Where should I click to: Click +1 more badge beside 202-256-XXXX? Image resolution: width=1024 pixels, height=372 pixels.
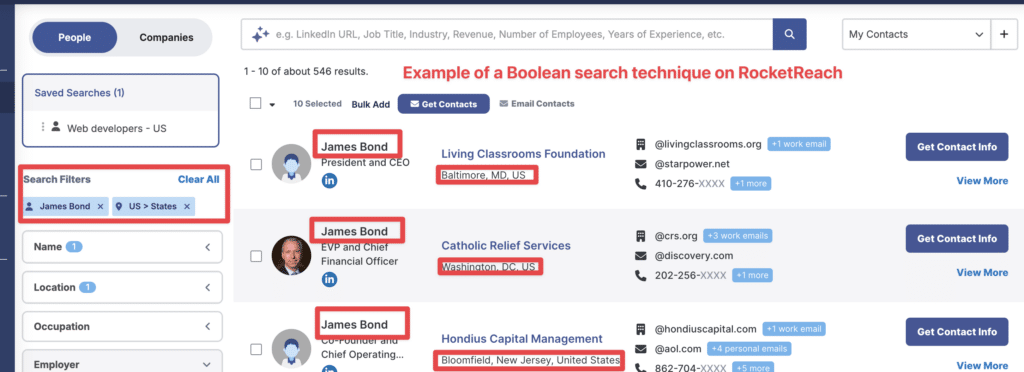(752, 275)
